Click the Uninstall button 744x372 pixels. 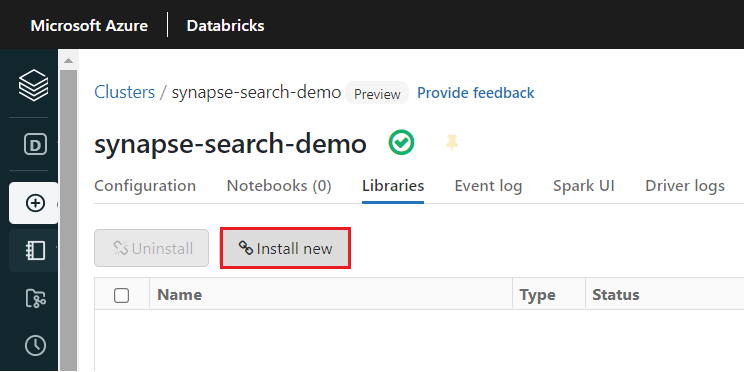click(x=151, y=248)
